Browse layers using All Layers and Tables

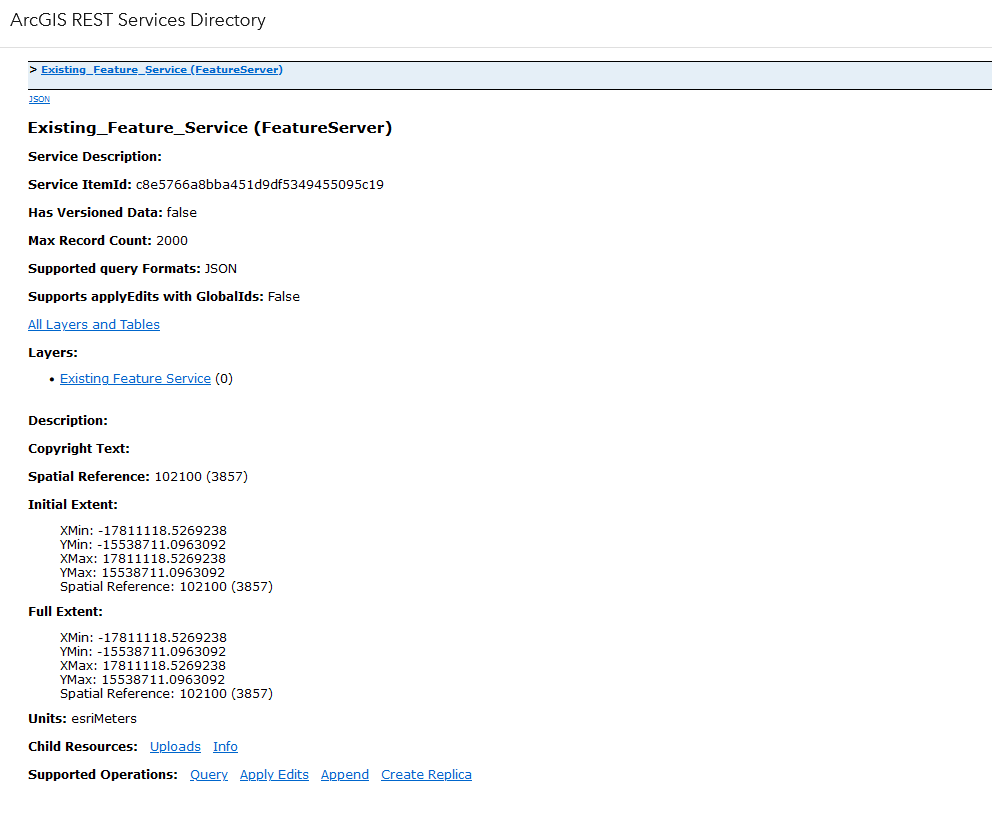[93, 324]
